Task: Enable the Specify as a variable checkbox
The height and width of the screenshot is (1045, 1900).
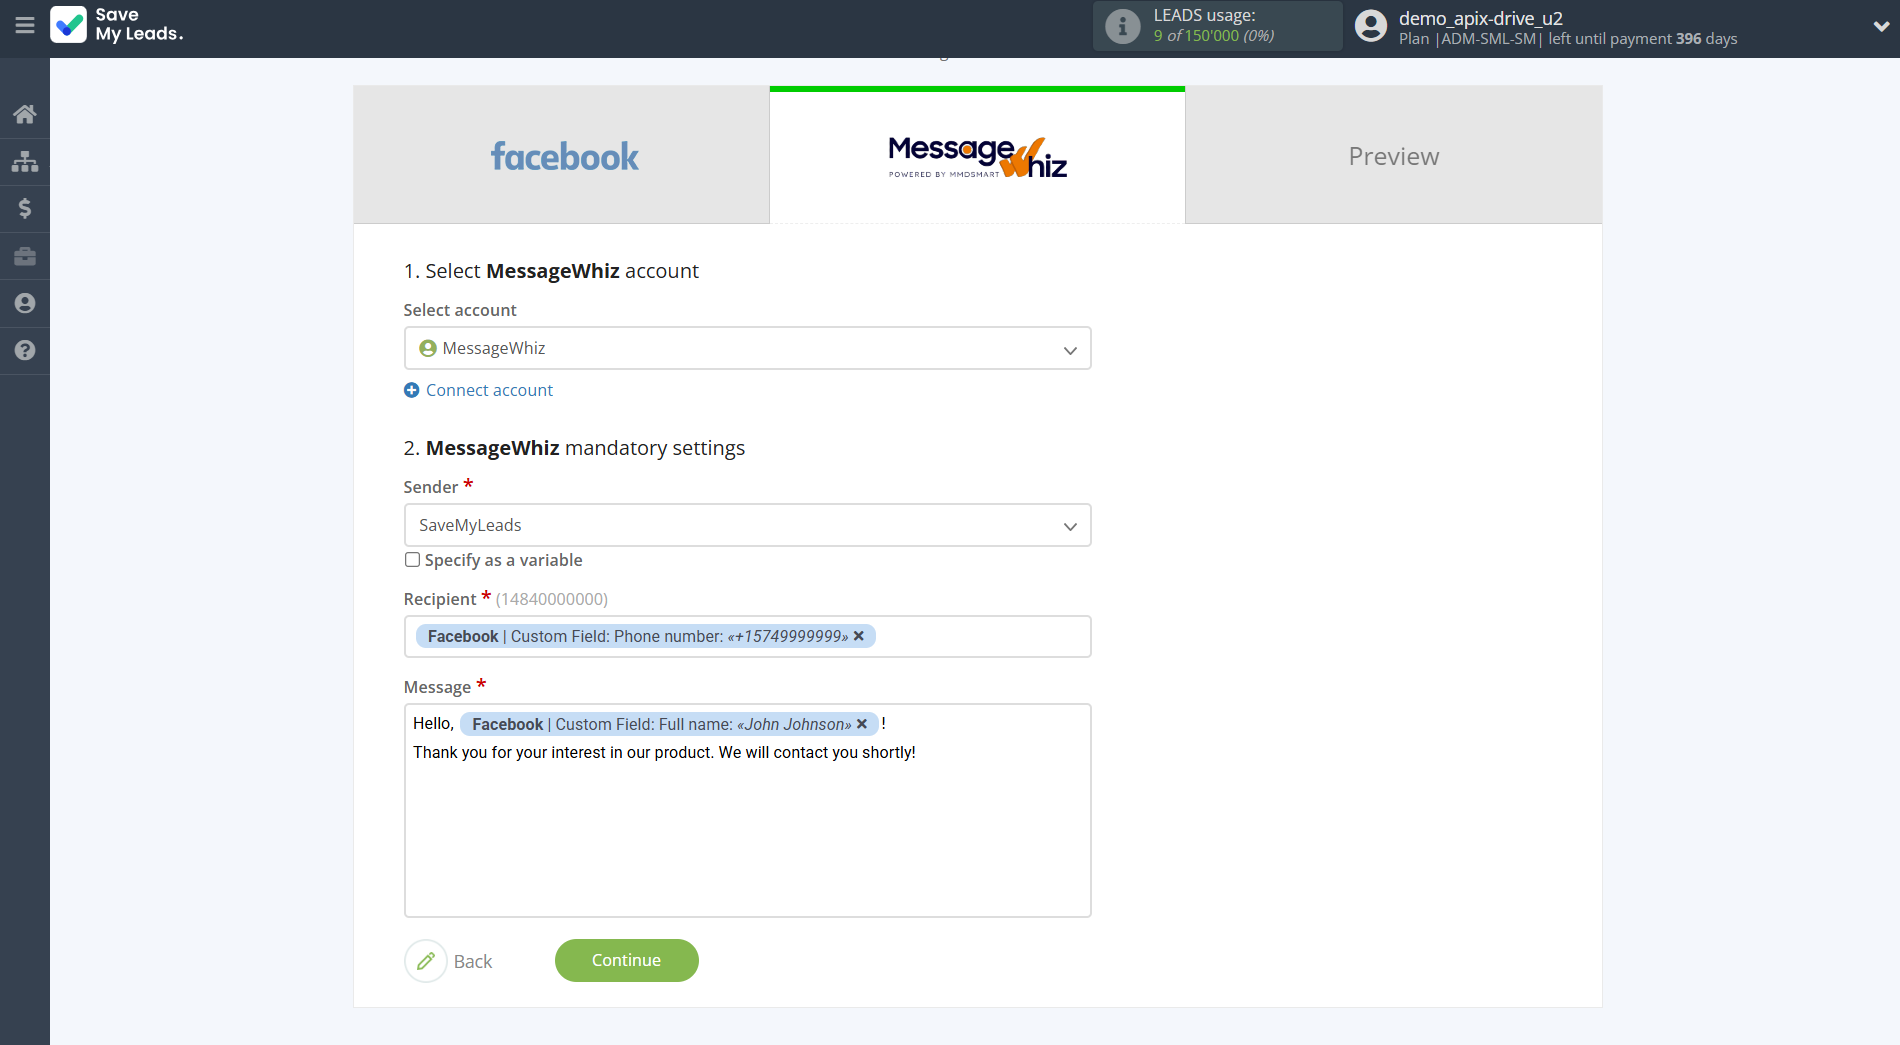Action: (x=411, y=560)
